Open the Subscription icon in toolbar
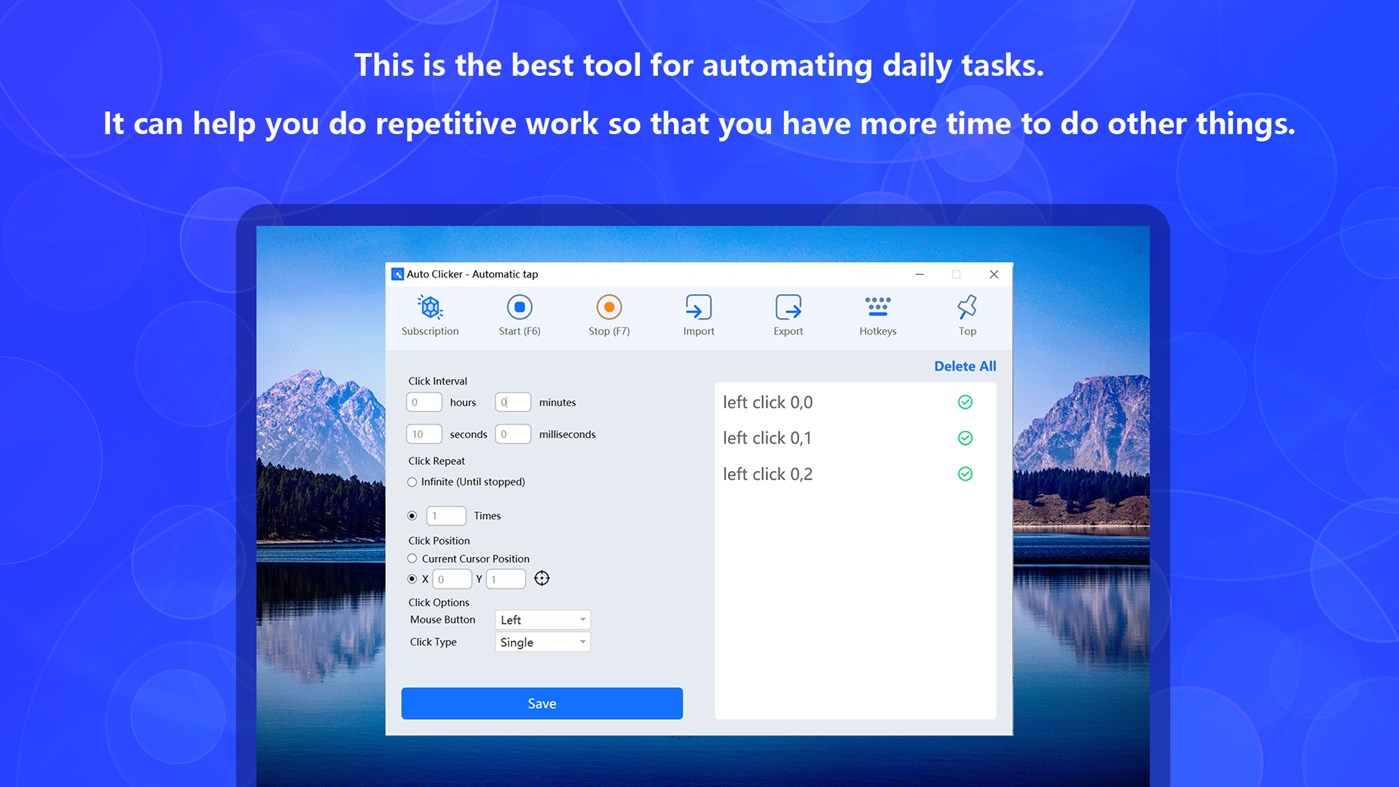The height and width of the screenshot is (787, 1399). click(x=430, y=316)
